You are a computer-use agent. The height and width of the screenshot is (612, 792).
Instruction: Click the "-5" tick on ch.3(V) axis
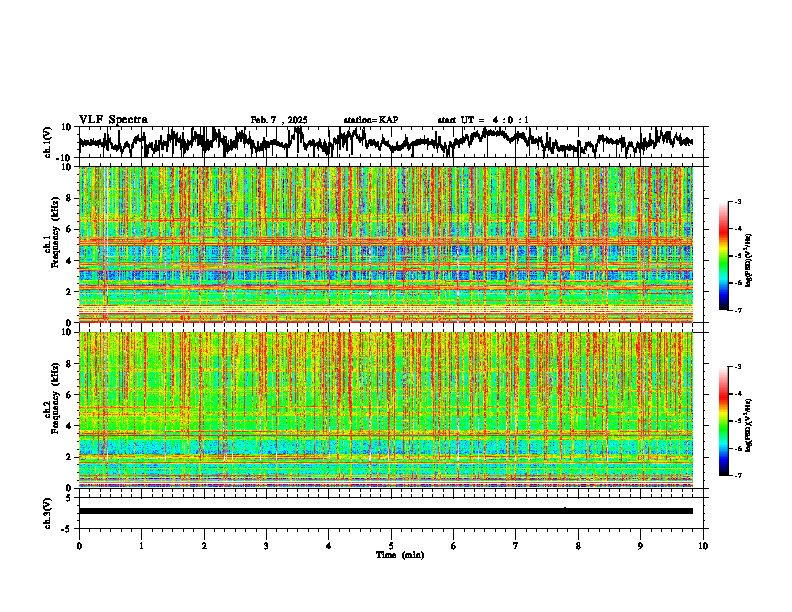click(68, 528)
